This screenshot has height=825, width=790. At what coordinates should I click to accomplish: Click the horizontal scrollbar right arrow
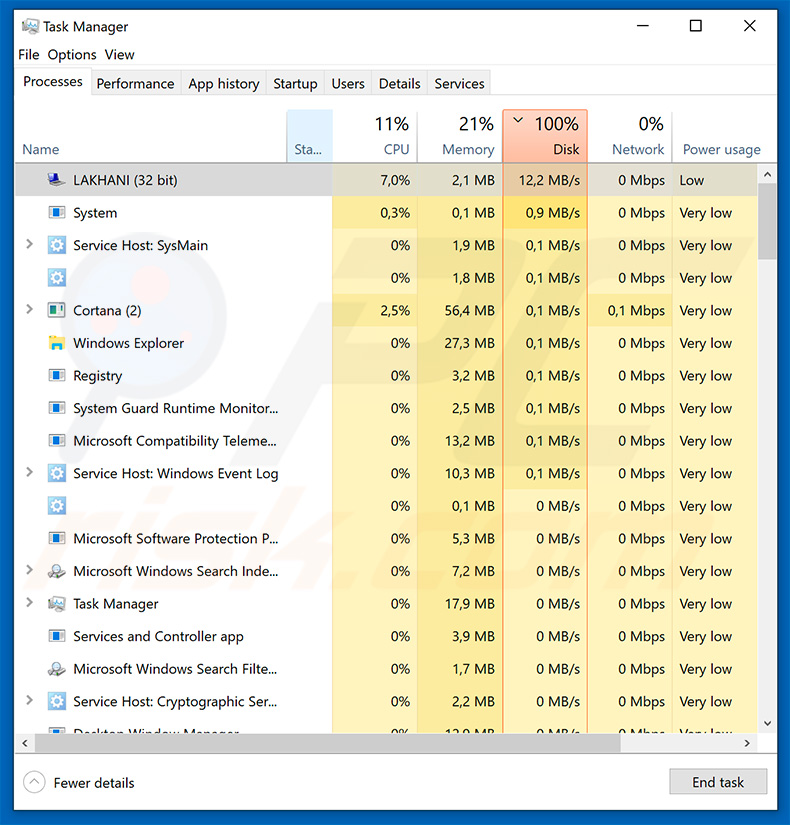pyautogui.click(x=747, y=743)
